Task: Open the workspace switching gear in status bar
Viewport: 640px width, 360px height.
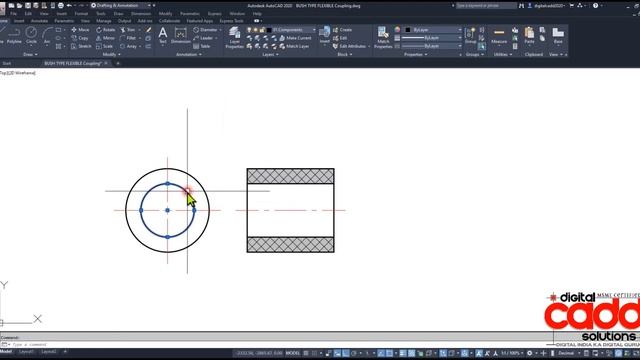Action: click(x=529, y=353)
